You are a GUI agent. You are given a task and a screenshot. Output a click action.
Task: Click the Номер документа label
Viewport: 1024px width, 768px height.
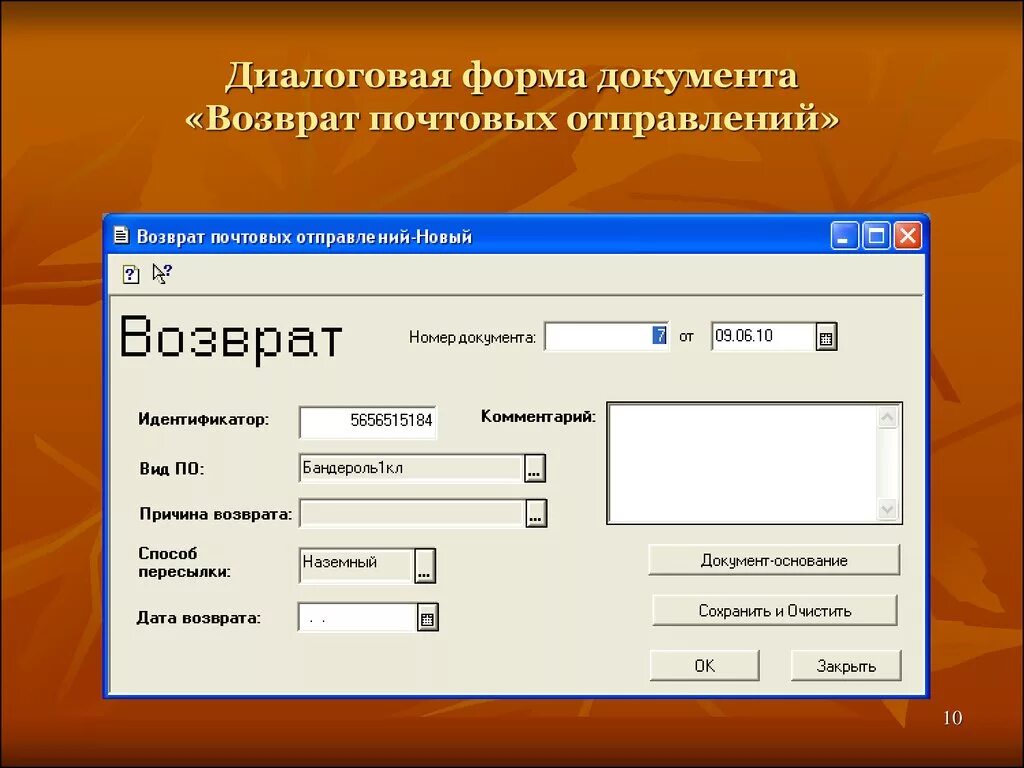[472, 337]
